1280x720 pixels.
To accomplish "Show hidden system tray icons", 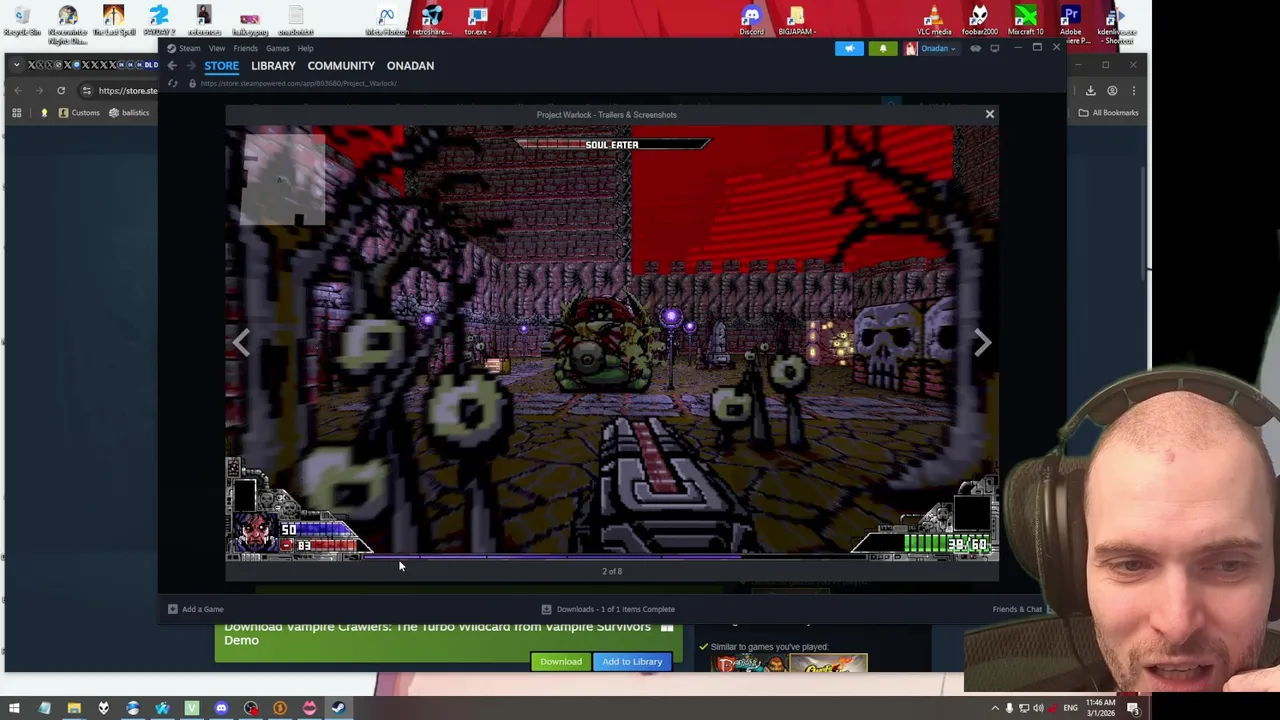I will pyautogui.click(x=995, y=709).
